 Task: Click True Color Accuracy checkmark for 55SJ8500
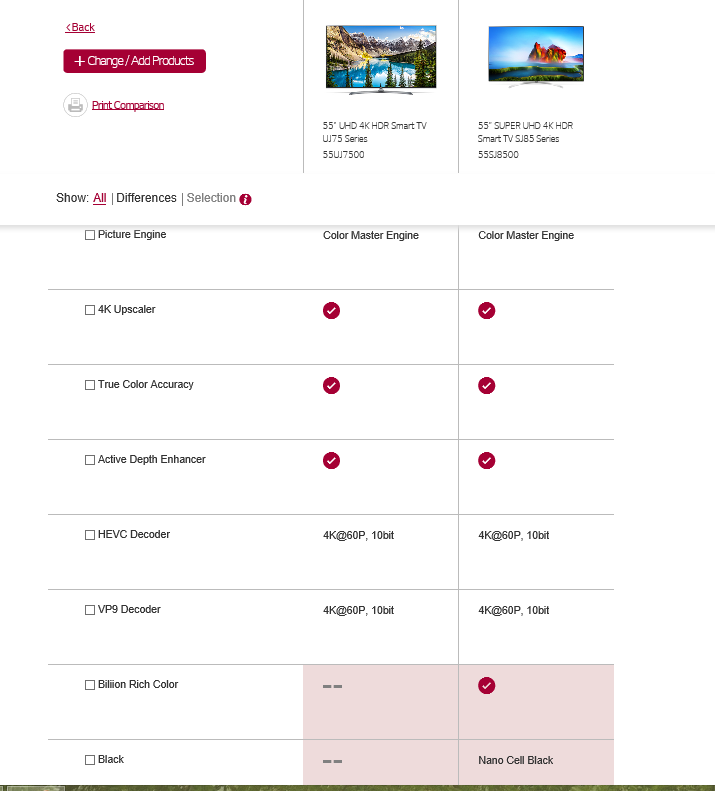coord(486,385)
